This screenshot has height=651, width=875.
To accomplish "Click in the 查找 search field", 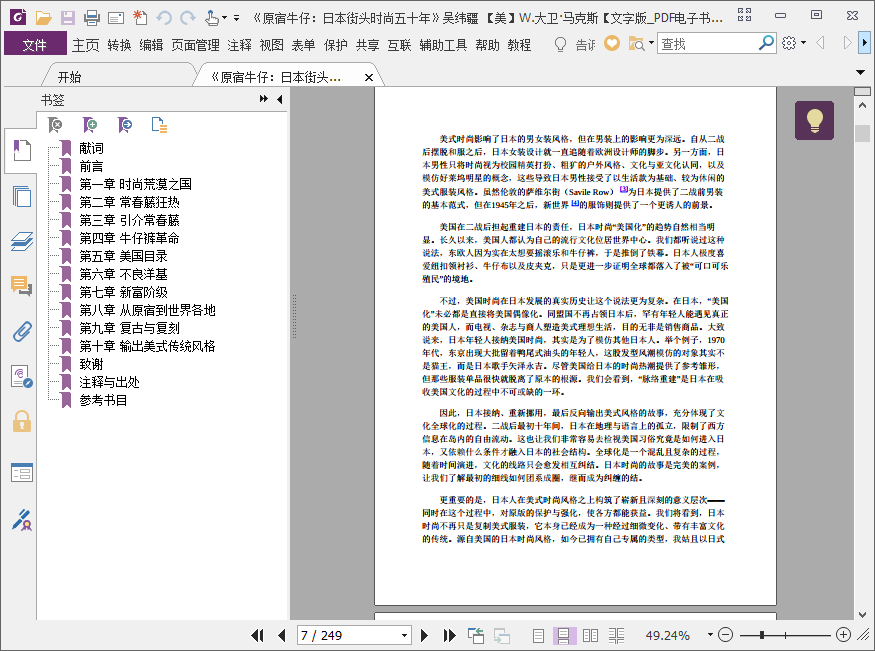I will click(708, 43).
